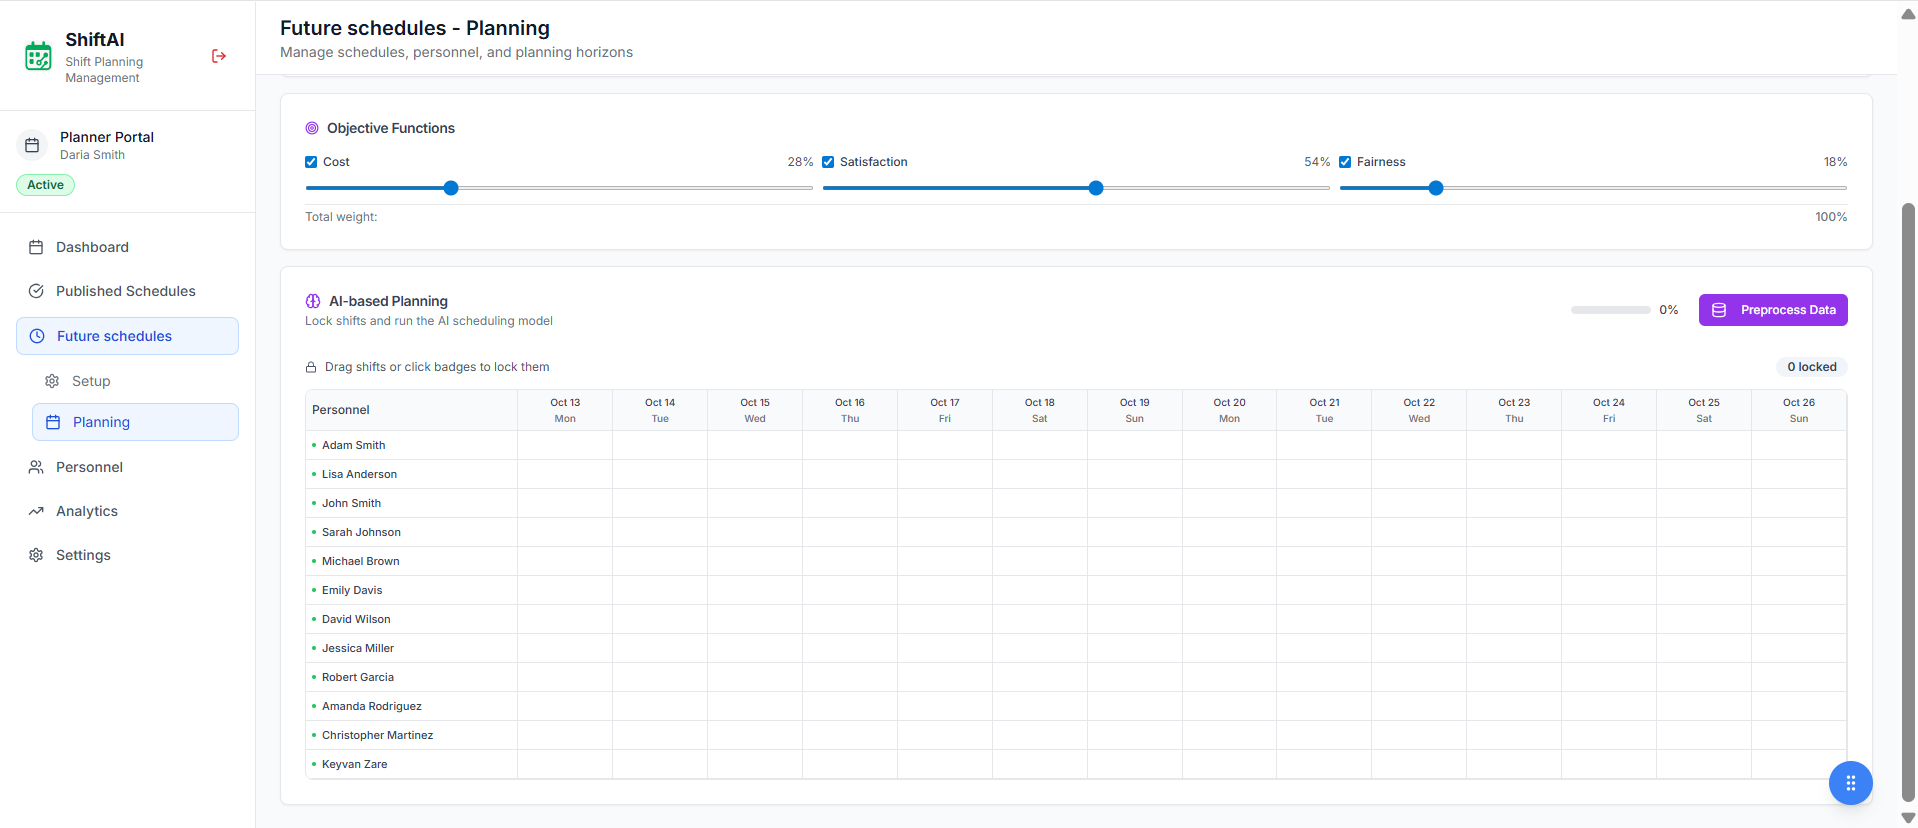
Task: Click the Setup gear icon
Action: click(x=52, y=381)
